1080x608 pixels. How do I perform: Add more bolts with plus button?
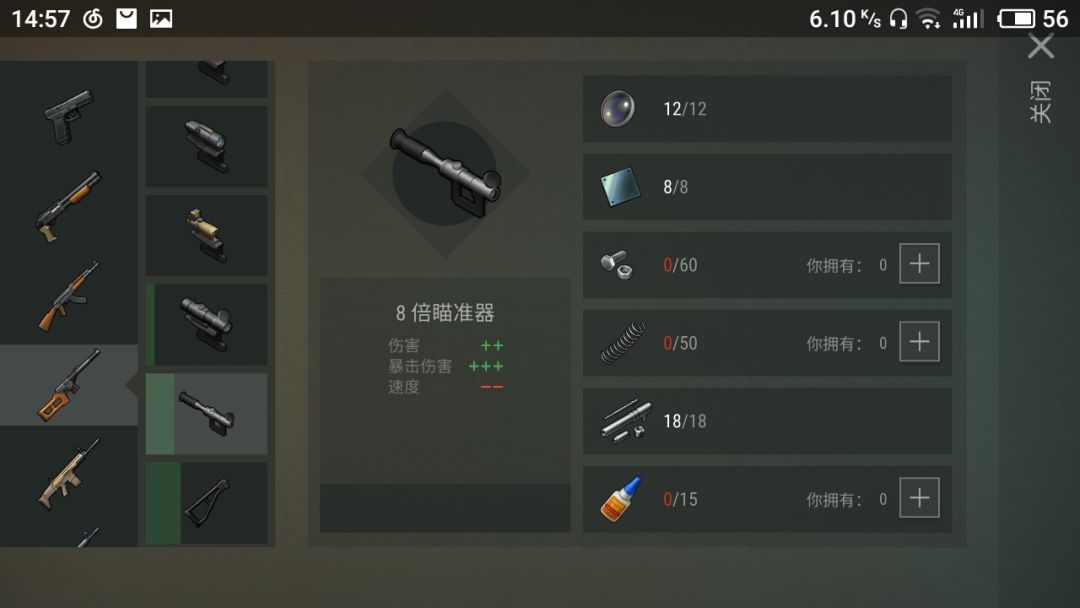pyautogui.click(x=920, y=264)
